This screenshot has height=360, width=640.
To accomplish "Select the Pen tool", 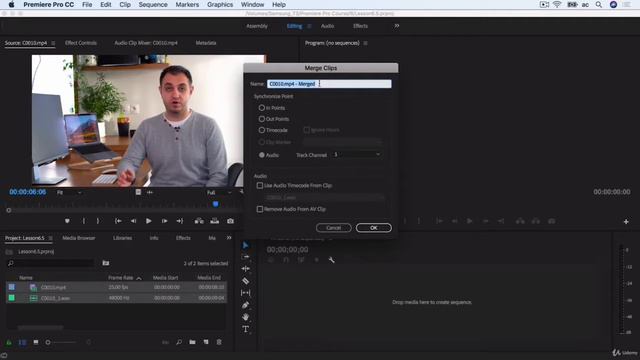I will point(246,305).
